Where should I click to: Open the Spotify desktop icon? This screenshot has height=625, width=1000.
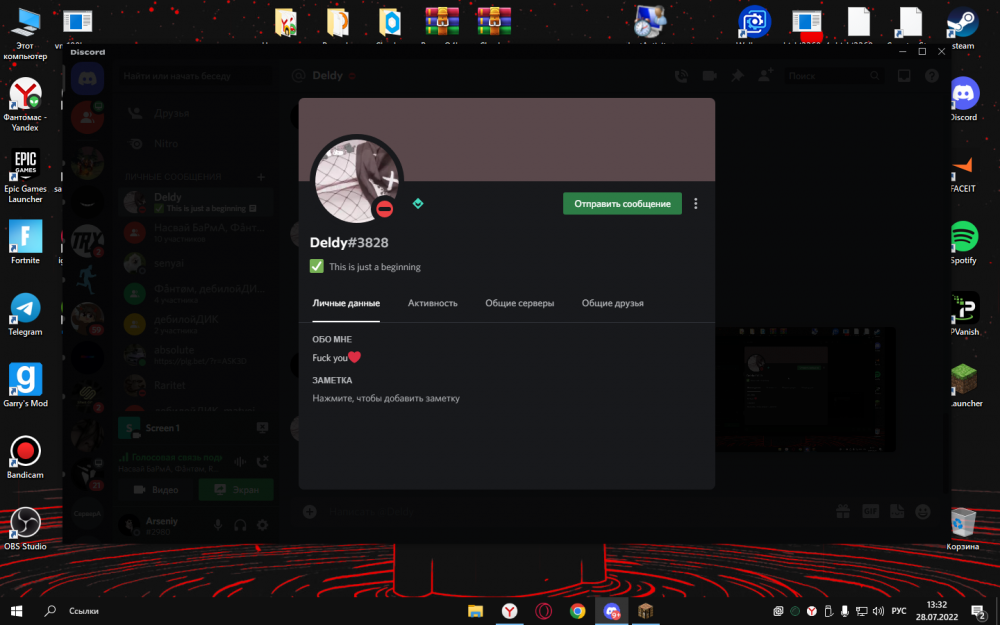[x=963, y=242]
